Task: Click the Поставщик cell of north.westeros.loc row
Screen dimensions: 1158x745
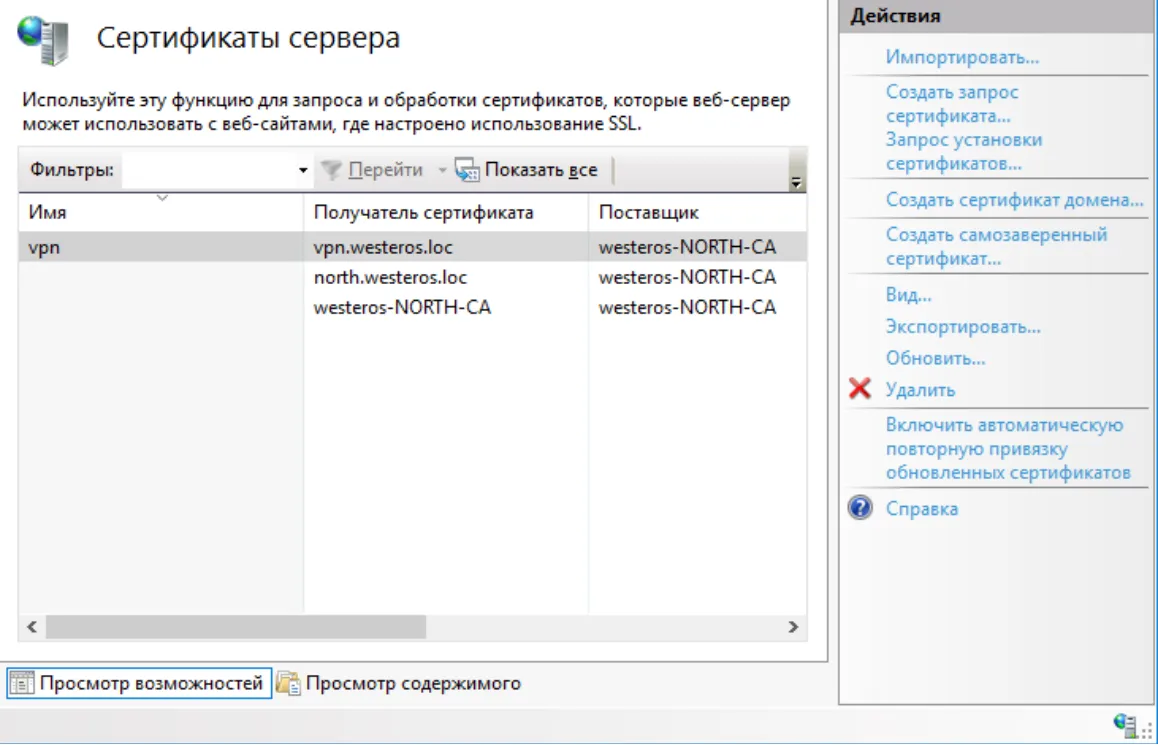Action: [x=687, y=277]
